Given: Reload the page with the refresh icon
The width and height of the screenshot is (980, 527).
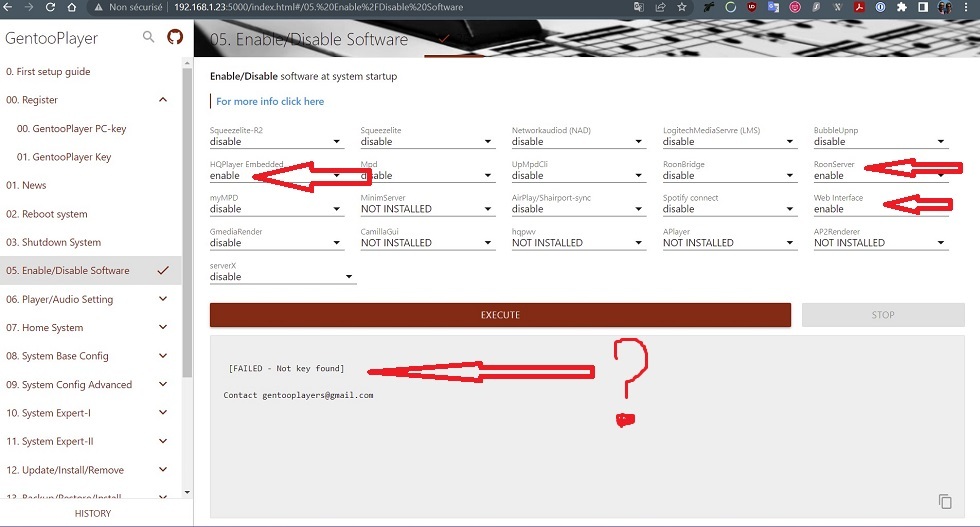Looking at the screenshot, I should click(50, 7).
